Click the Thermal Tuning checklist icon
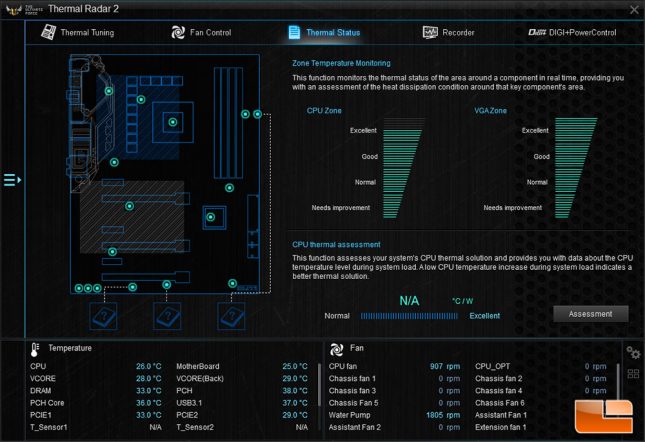This screenshot has height=442, width=645. [x=49, y=32]
